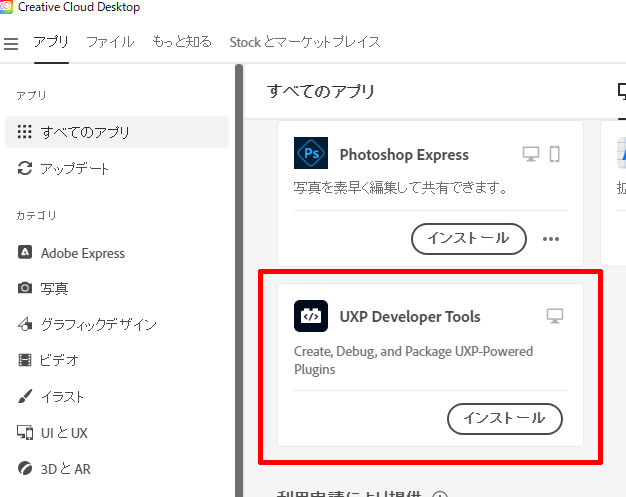Open the もっと知る tab
The height and width of the screenshot is (497, 626).
[182, 42]
